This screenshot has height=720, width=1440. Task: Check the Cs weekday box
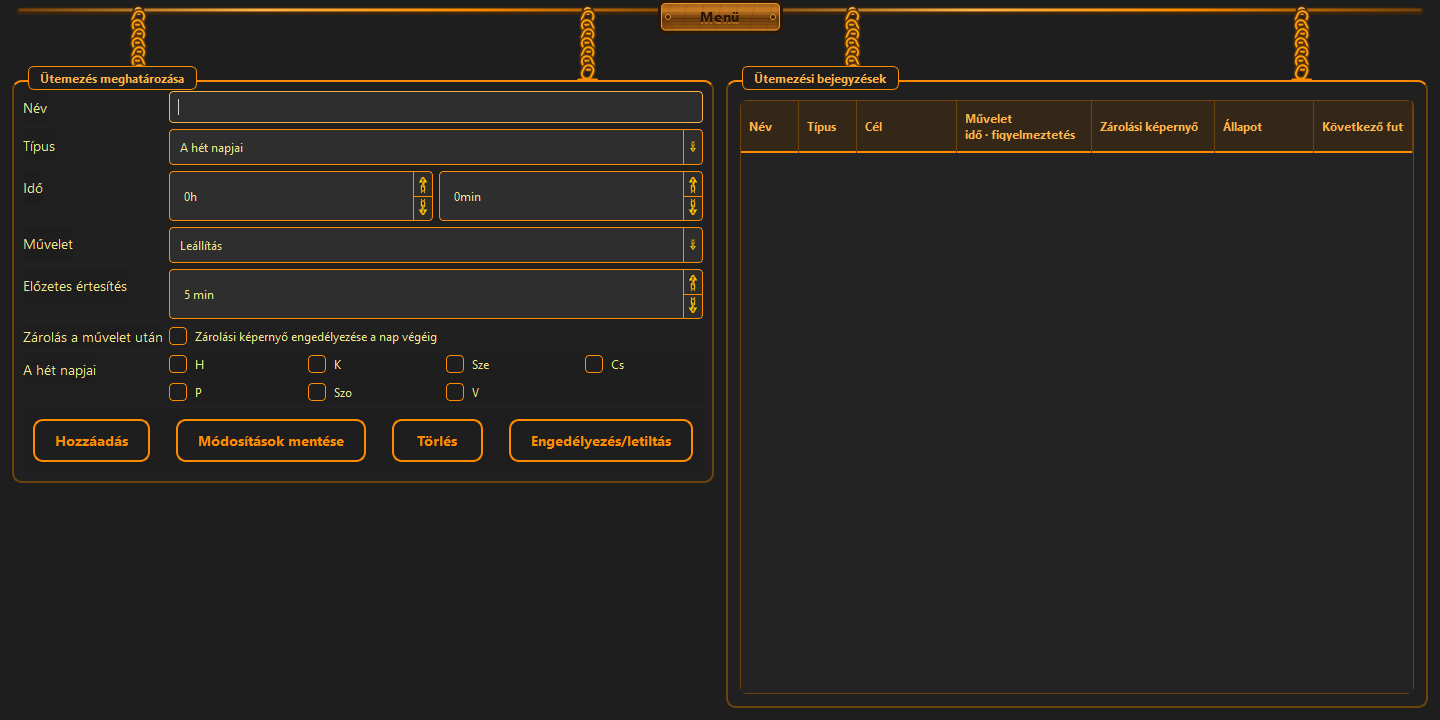coord(594,364)
